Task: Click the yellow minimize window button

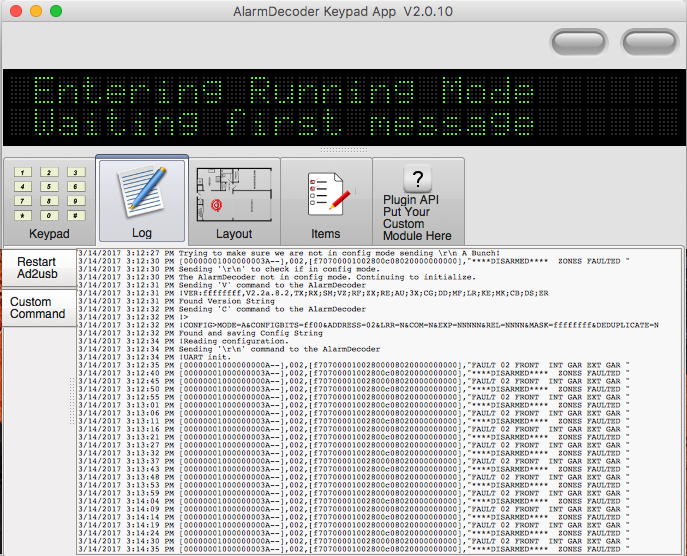Action: (x=36, y=11)
